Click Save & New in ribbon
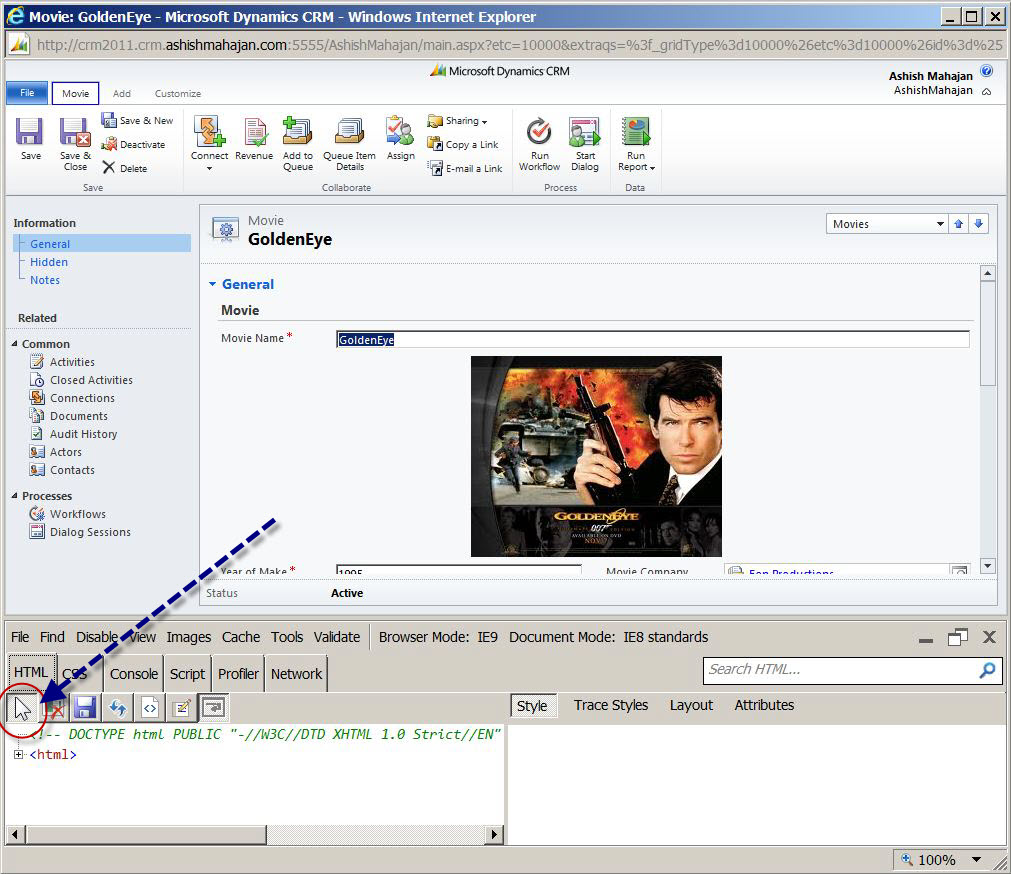This screenshot has height=874, width=1011. (137, 121)
